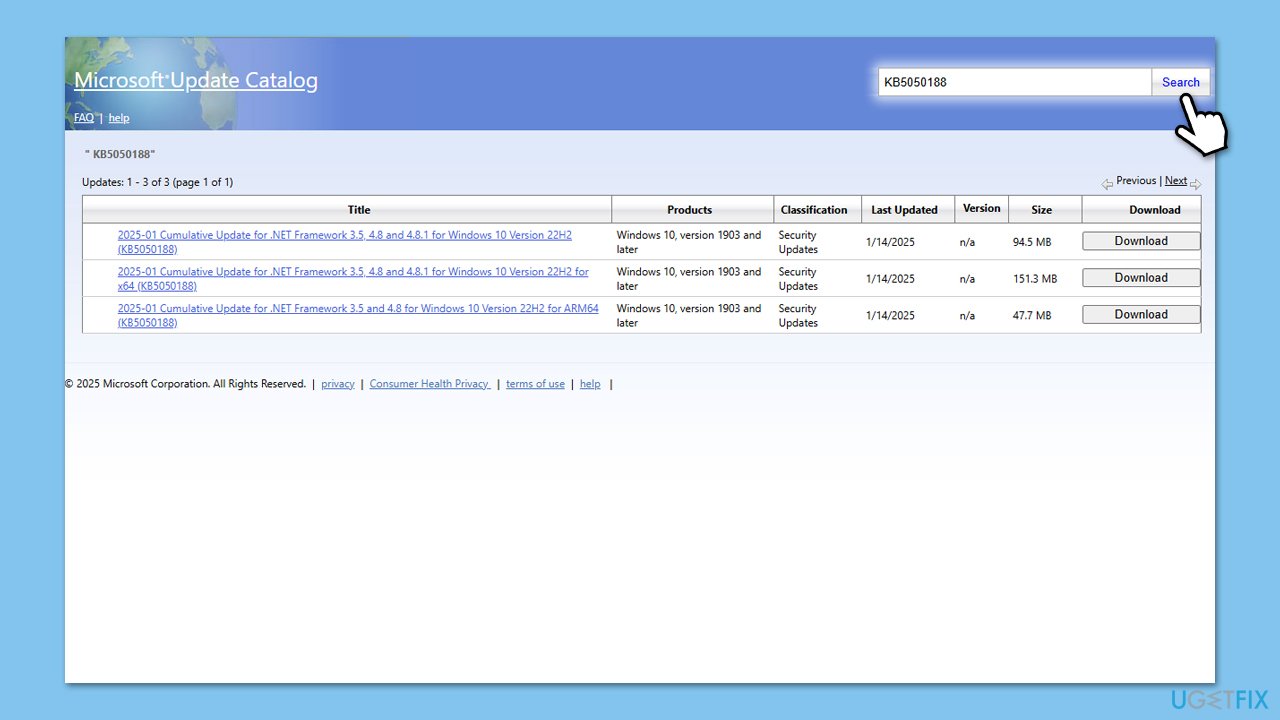Sort by Last Updated column header
1280x720 pixels.
coord(904,210)
